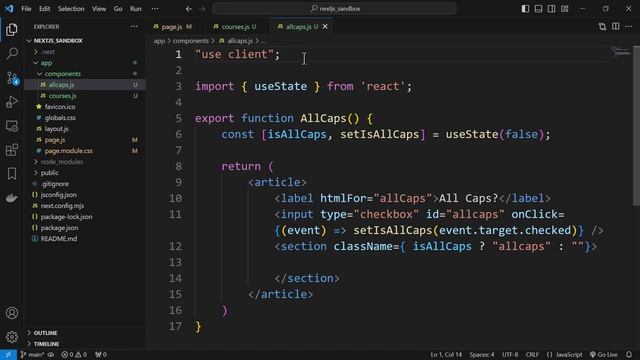Open the Bookmarks view icon
Viewport: 640px width, 360px height.
pos(12,174)
